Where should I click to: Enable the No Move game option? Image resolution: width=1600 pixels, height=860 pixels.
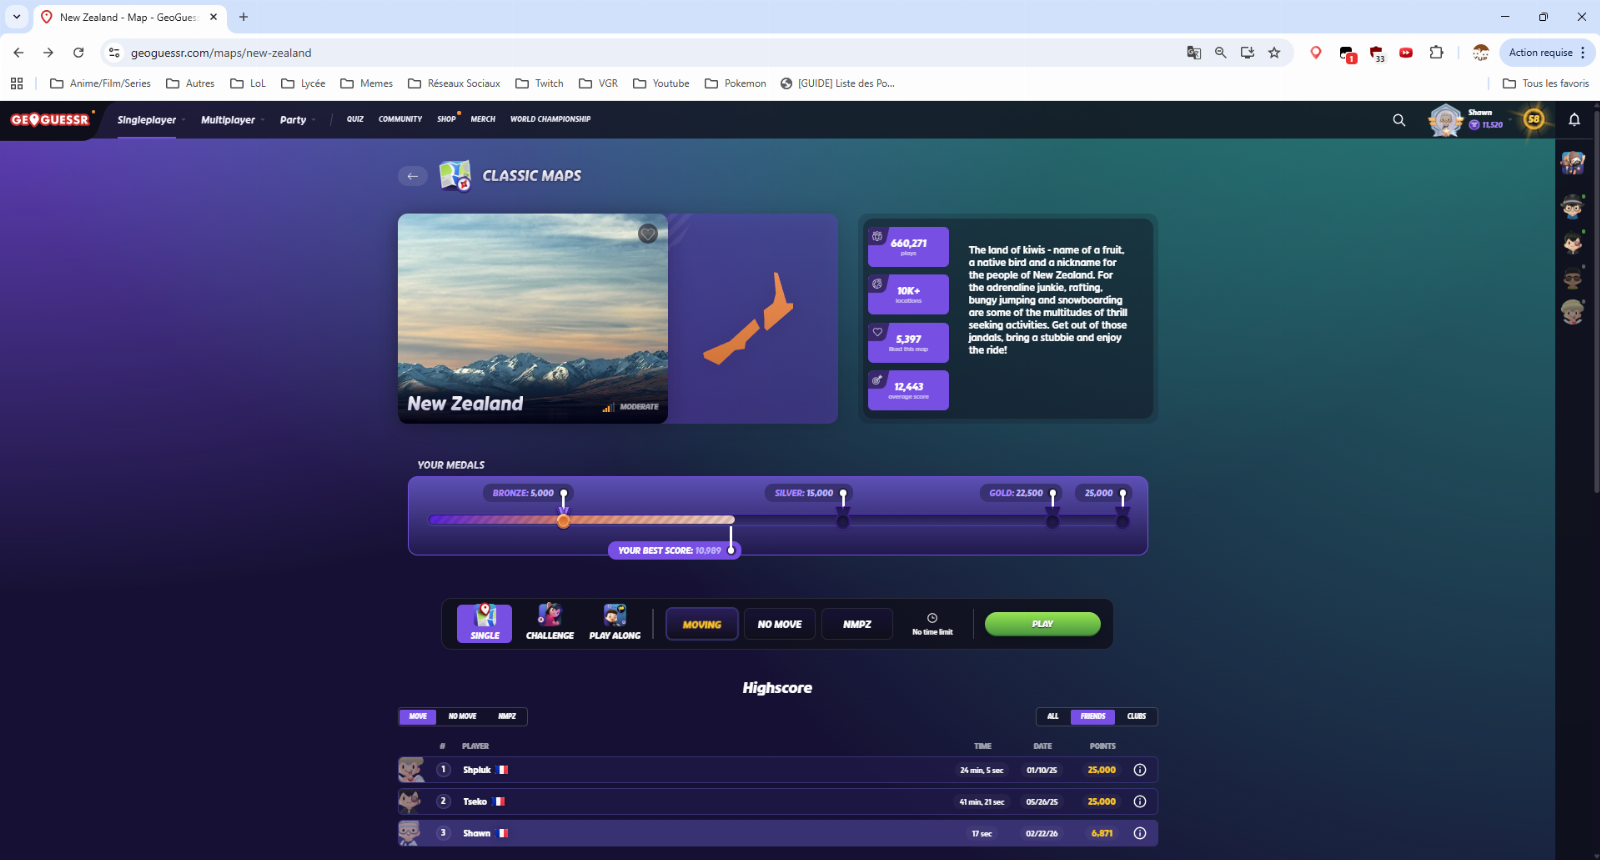click(779, 624)
